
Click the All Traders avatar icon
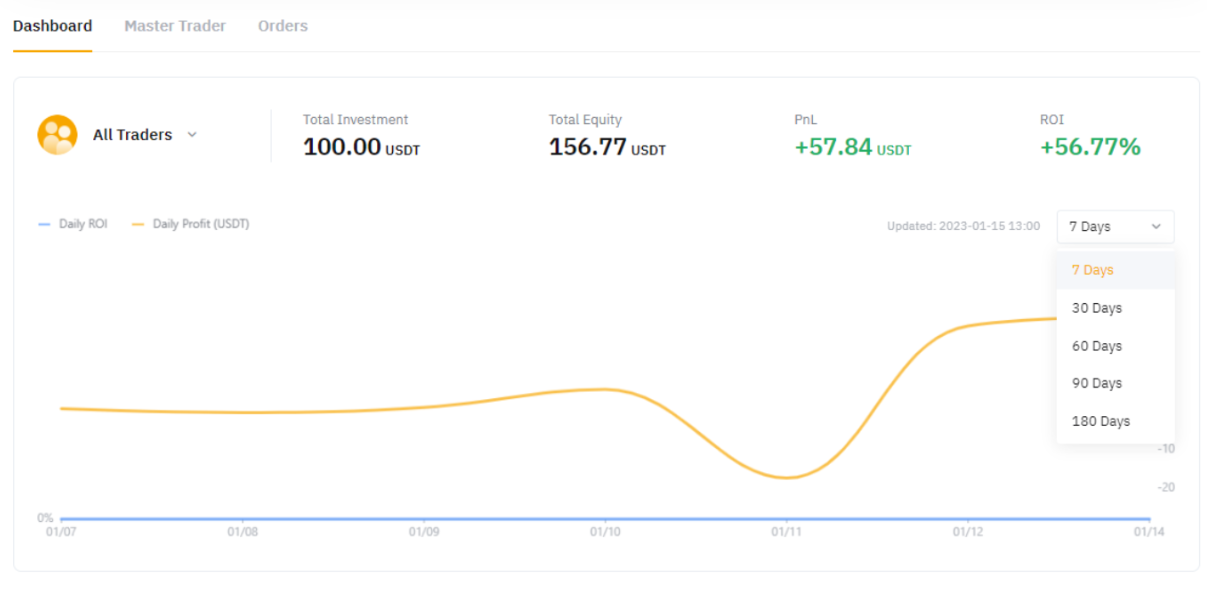pos(57,135)
